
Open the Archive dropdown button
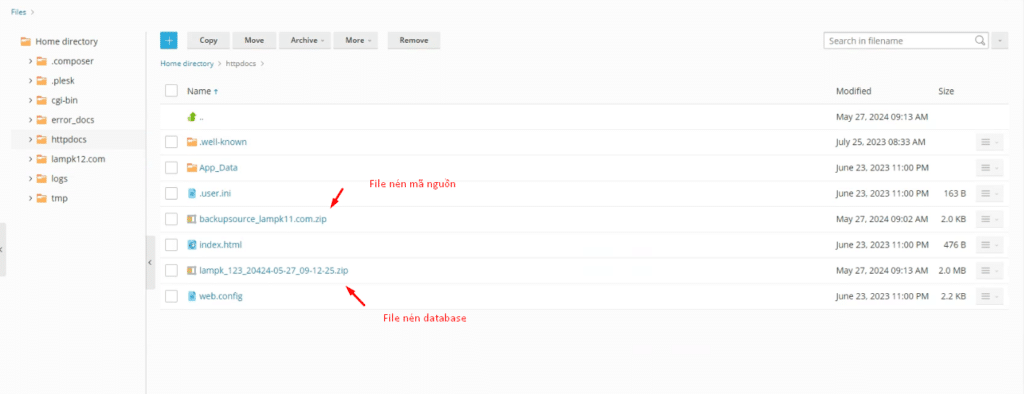305,41
